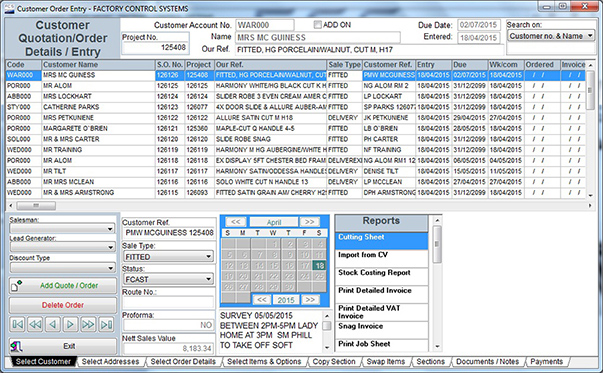Go to next year in calendar
Screen dimensions: 603x373
click(310, 300)
